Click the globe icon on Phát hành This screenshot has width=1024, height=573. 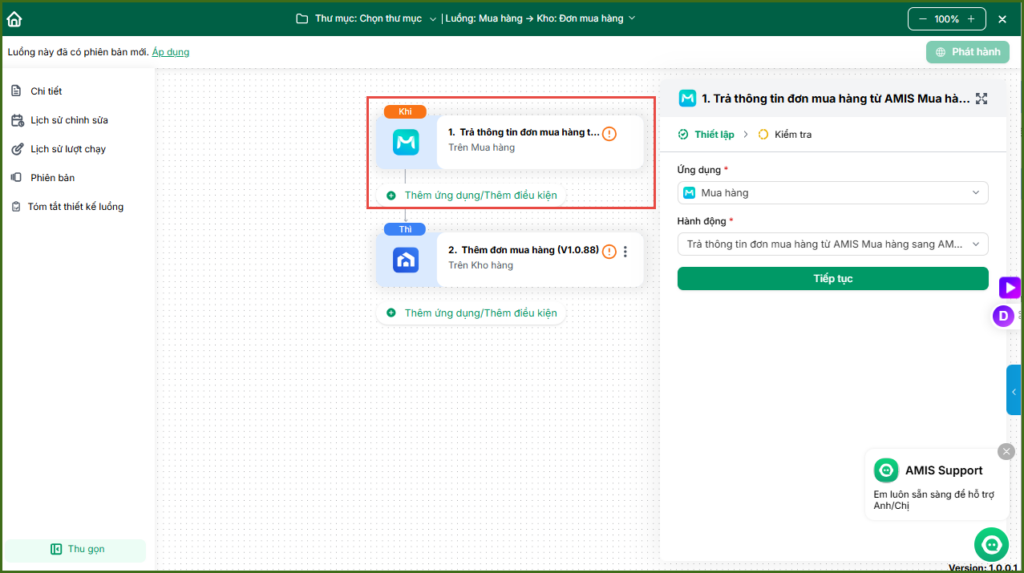(940, 52)
